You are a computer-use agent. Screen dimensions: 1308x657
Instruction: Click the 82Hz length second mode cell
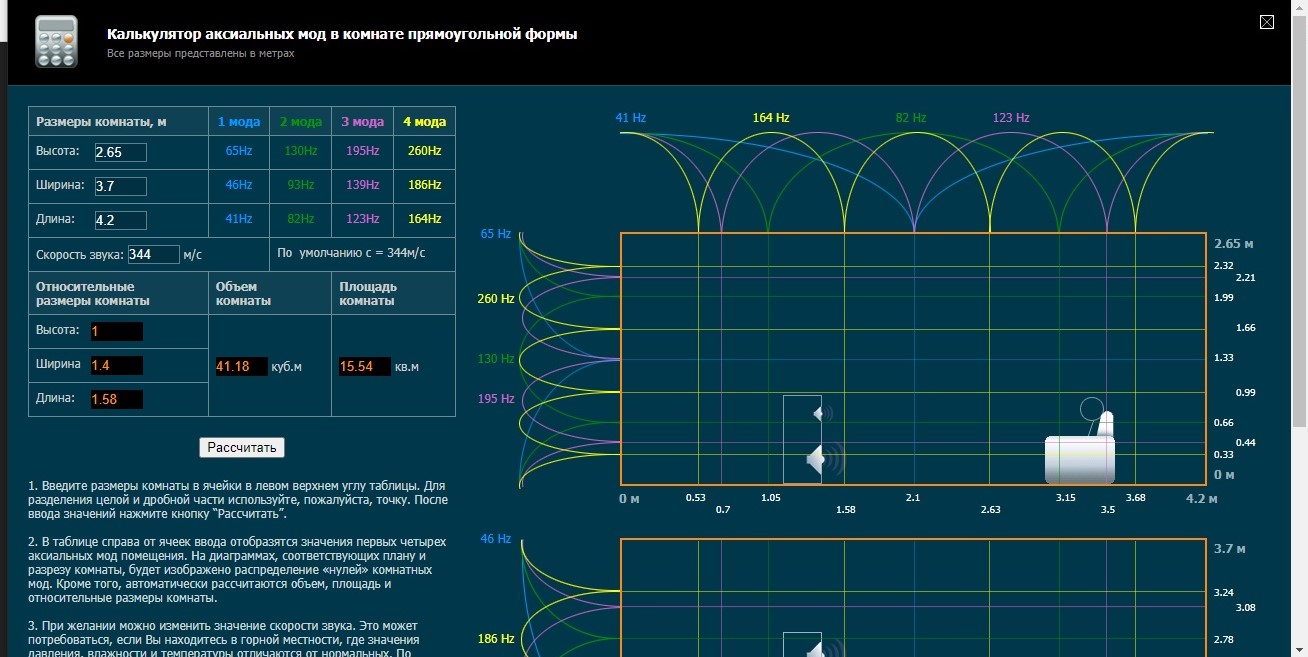click(301, 219)
